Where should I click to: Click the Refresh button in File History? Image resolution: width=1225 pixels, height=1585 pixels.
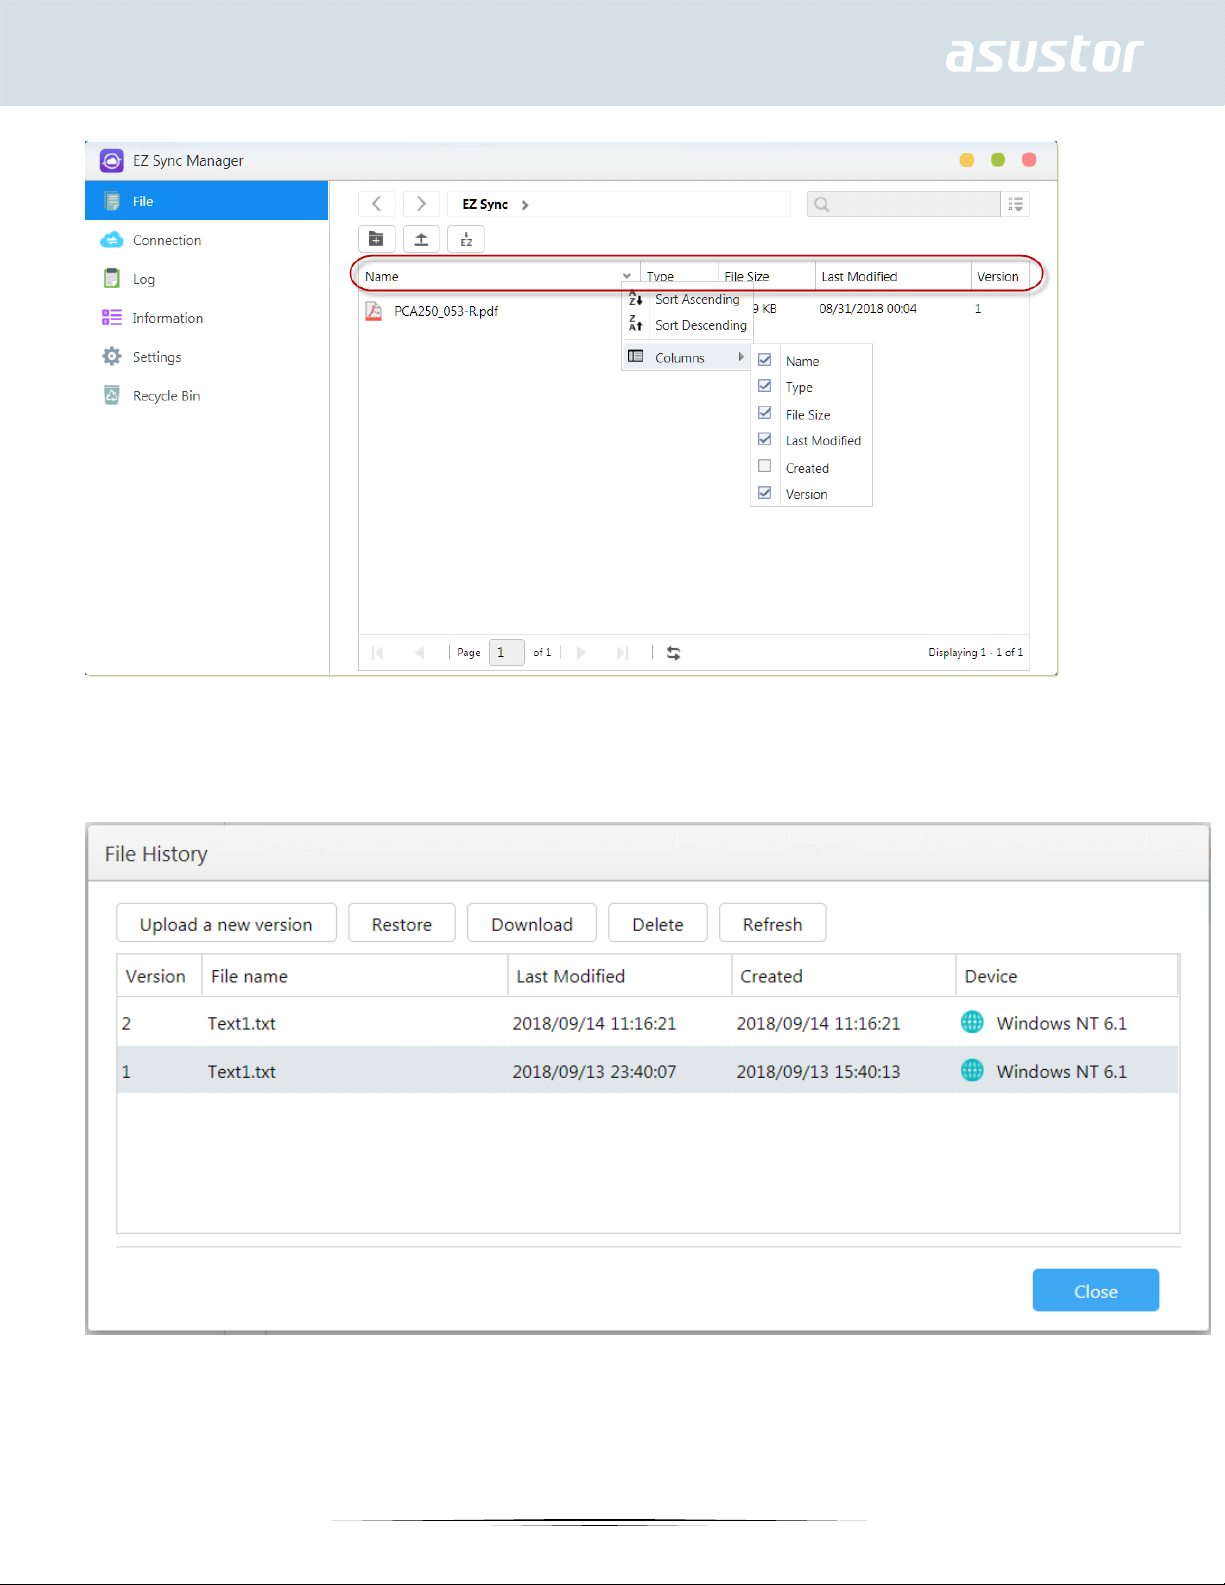(773, 923)
